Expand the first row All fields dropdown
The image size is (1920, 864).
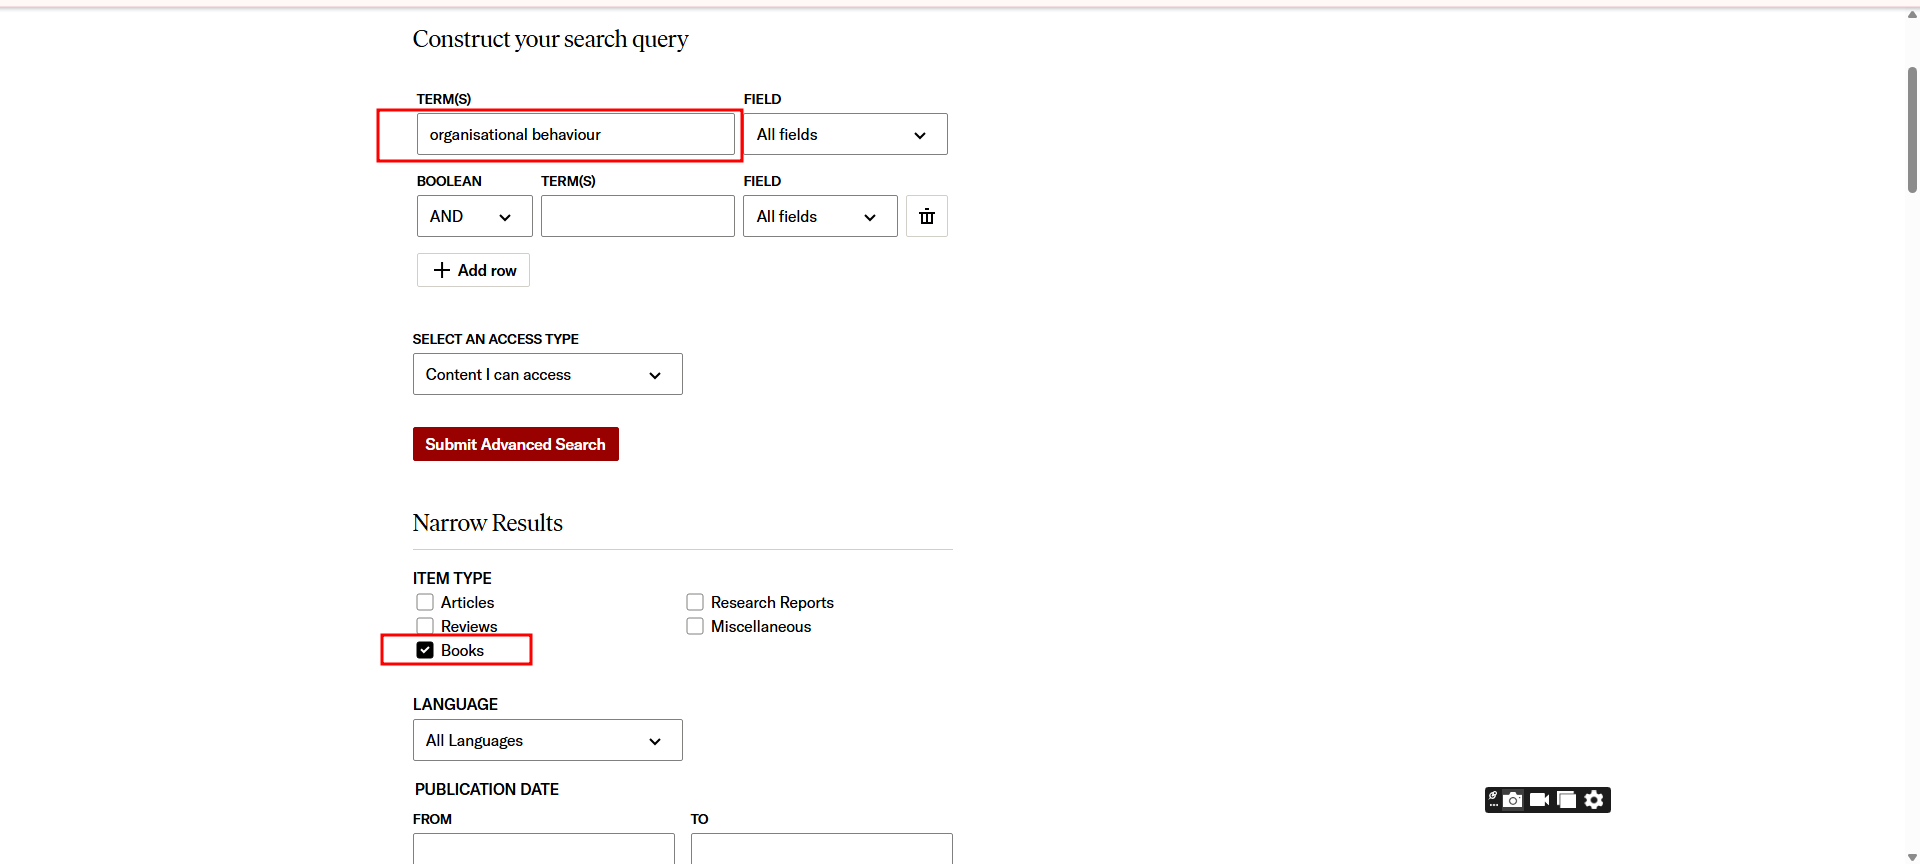coord(845,134)
